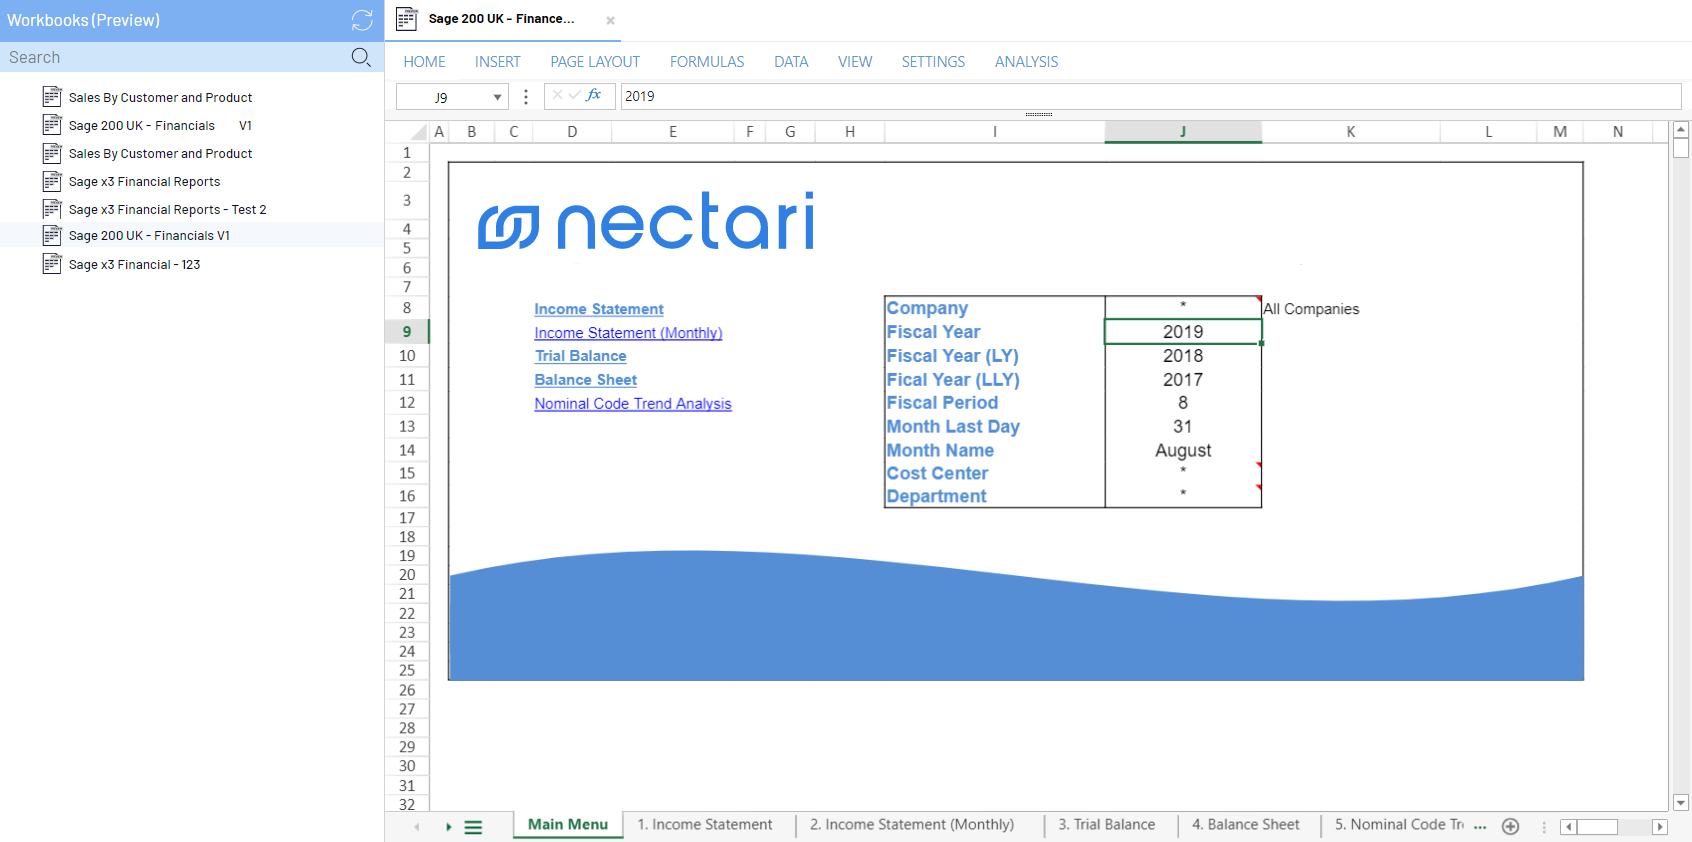Open the INSERT ribbon tab
The height and width of the screenshot is (842, 1692).
point(498,62)
